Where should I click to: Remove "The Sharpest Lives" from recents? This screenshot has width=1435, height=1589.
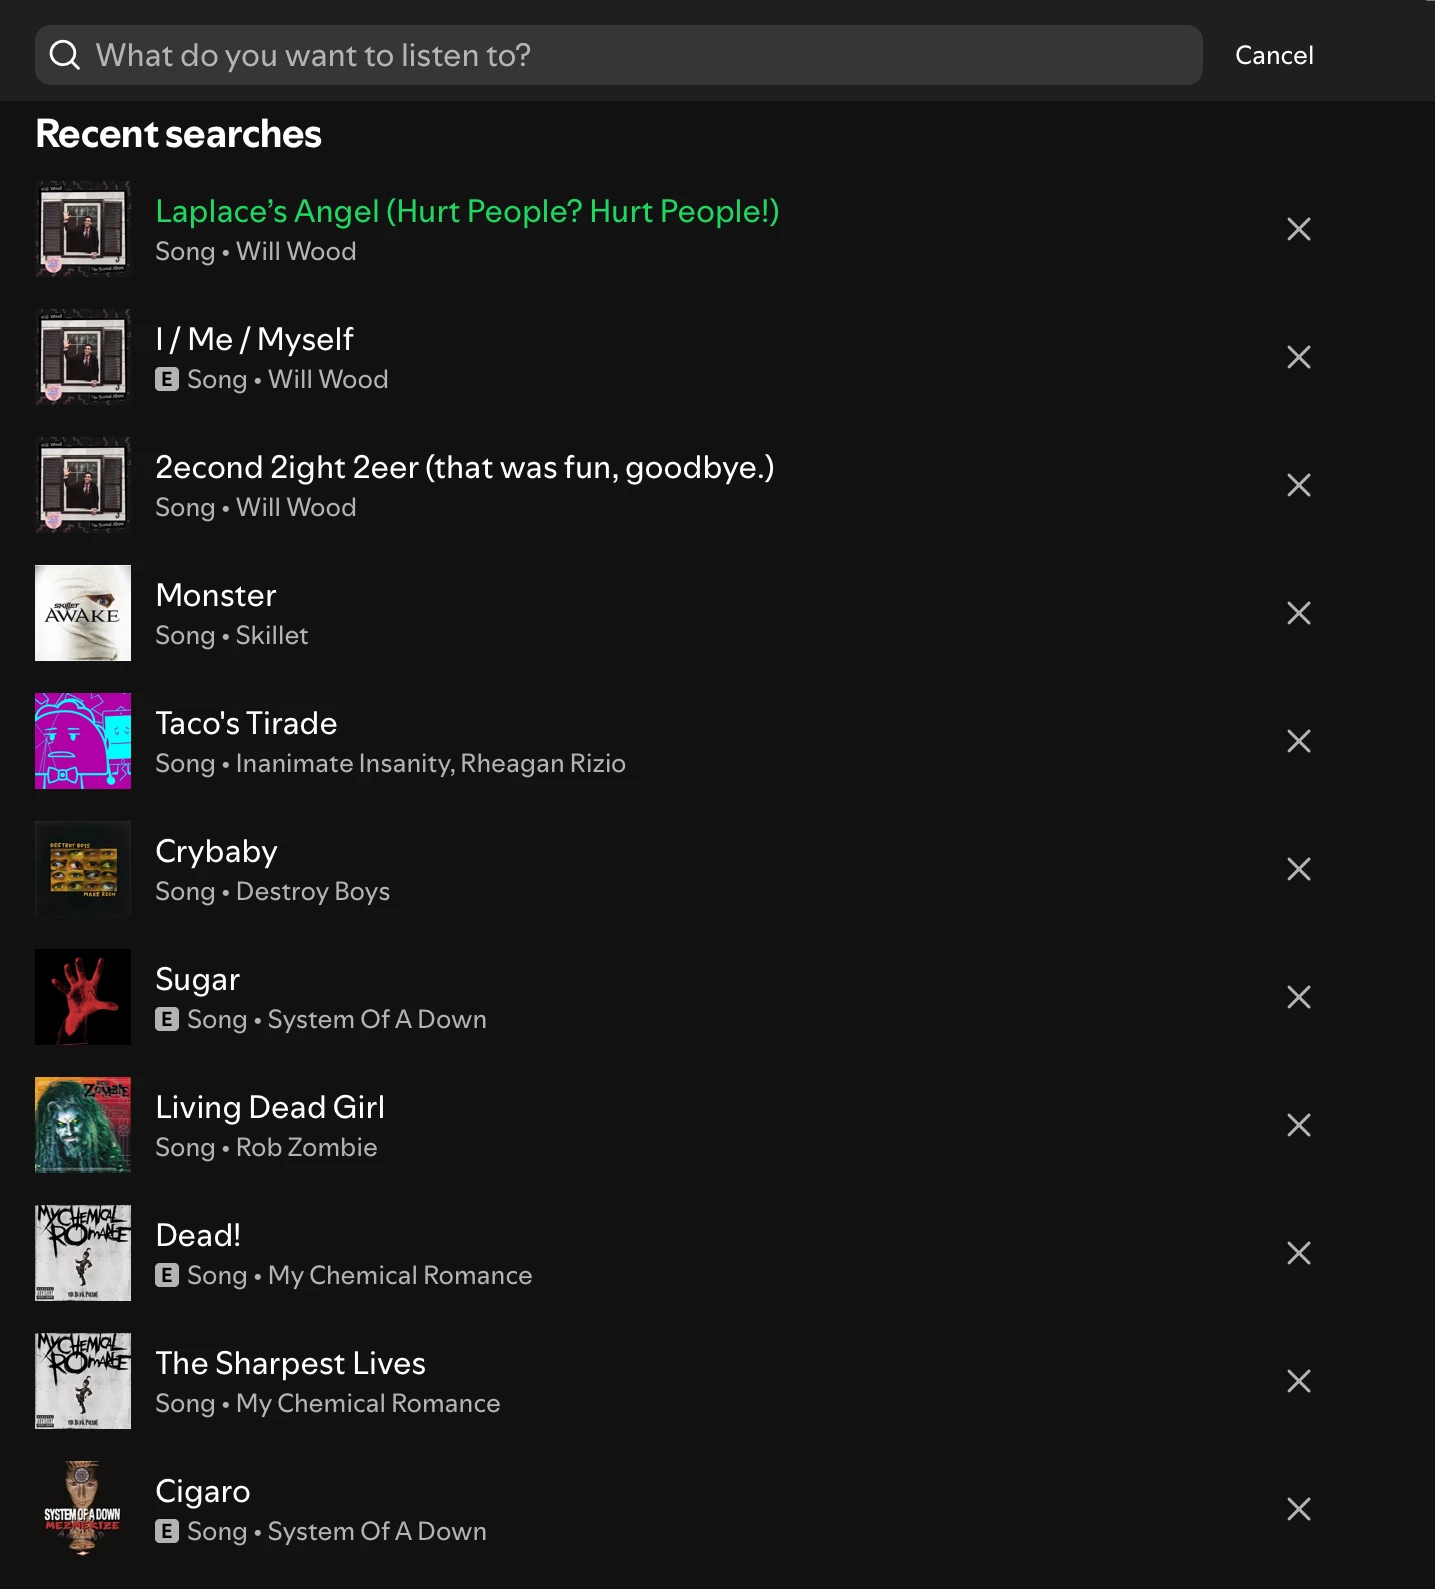[x=1298, y=1381]
